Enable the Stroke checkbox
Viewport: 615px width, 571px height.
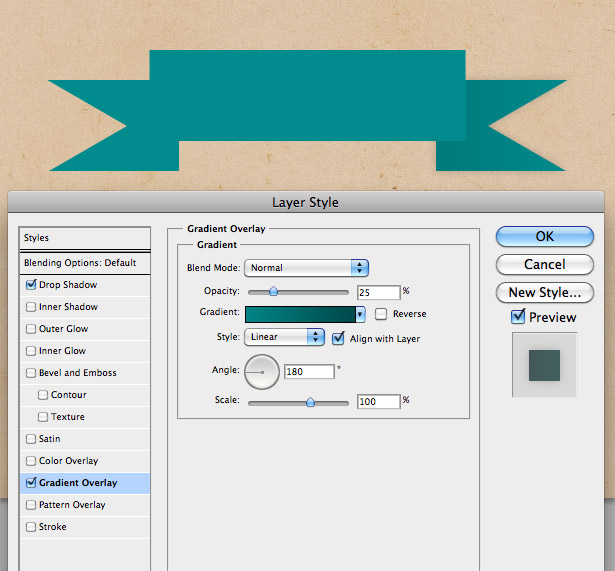[x=31, y=527]
